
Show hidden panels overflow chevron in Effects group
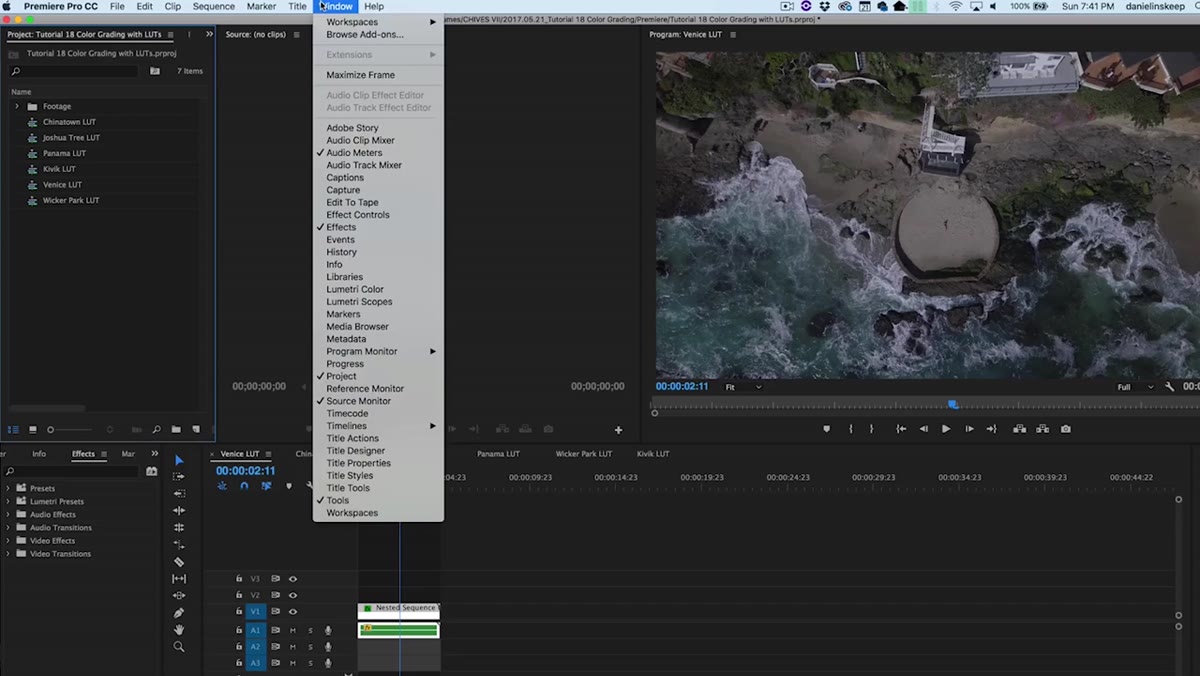point(156,454)
